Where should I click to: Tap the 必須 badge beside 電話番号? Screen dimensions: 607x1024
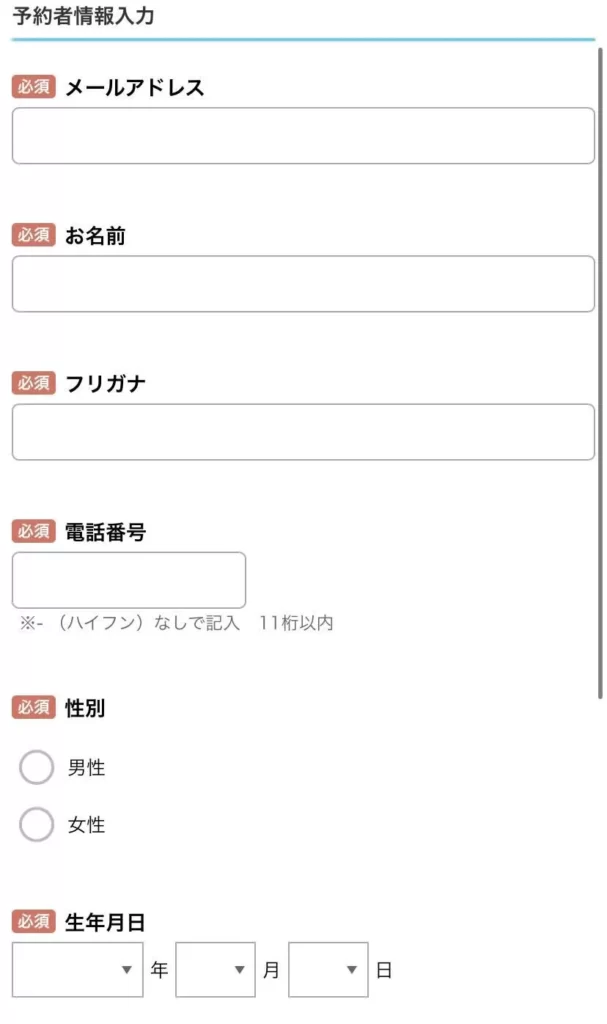coord(34,531)
